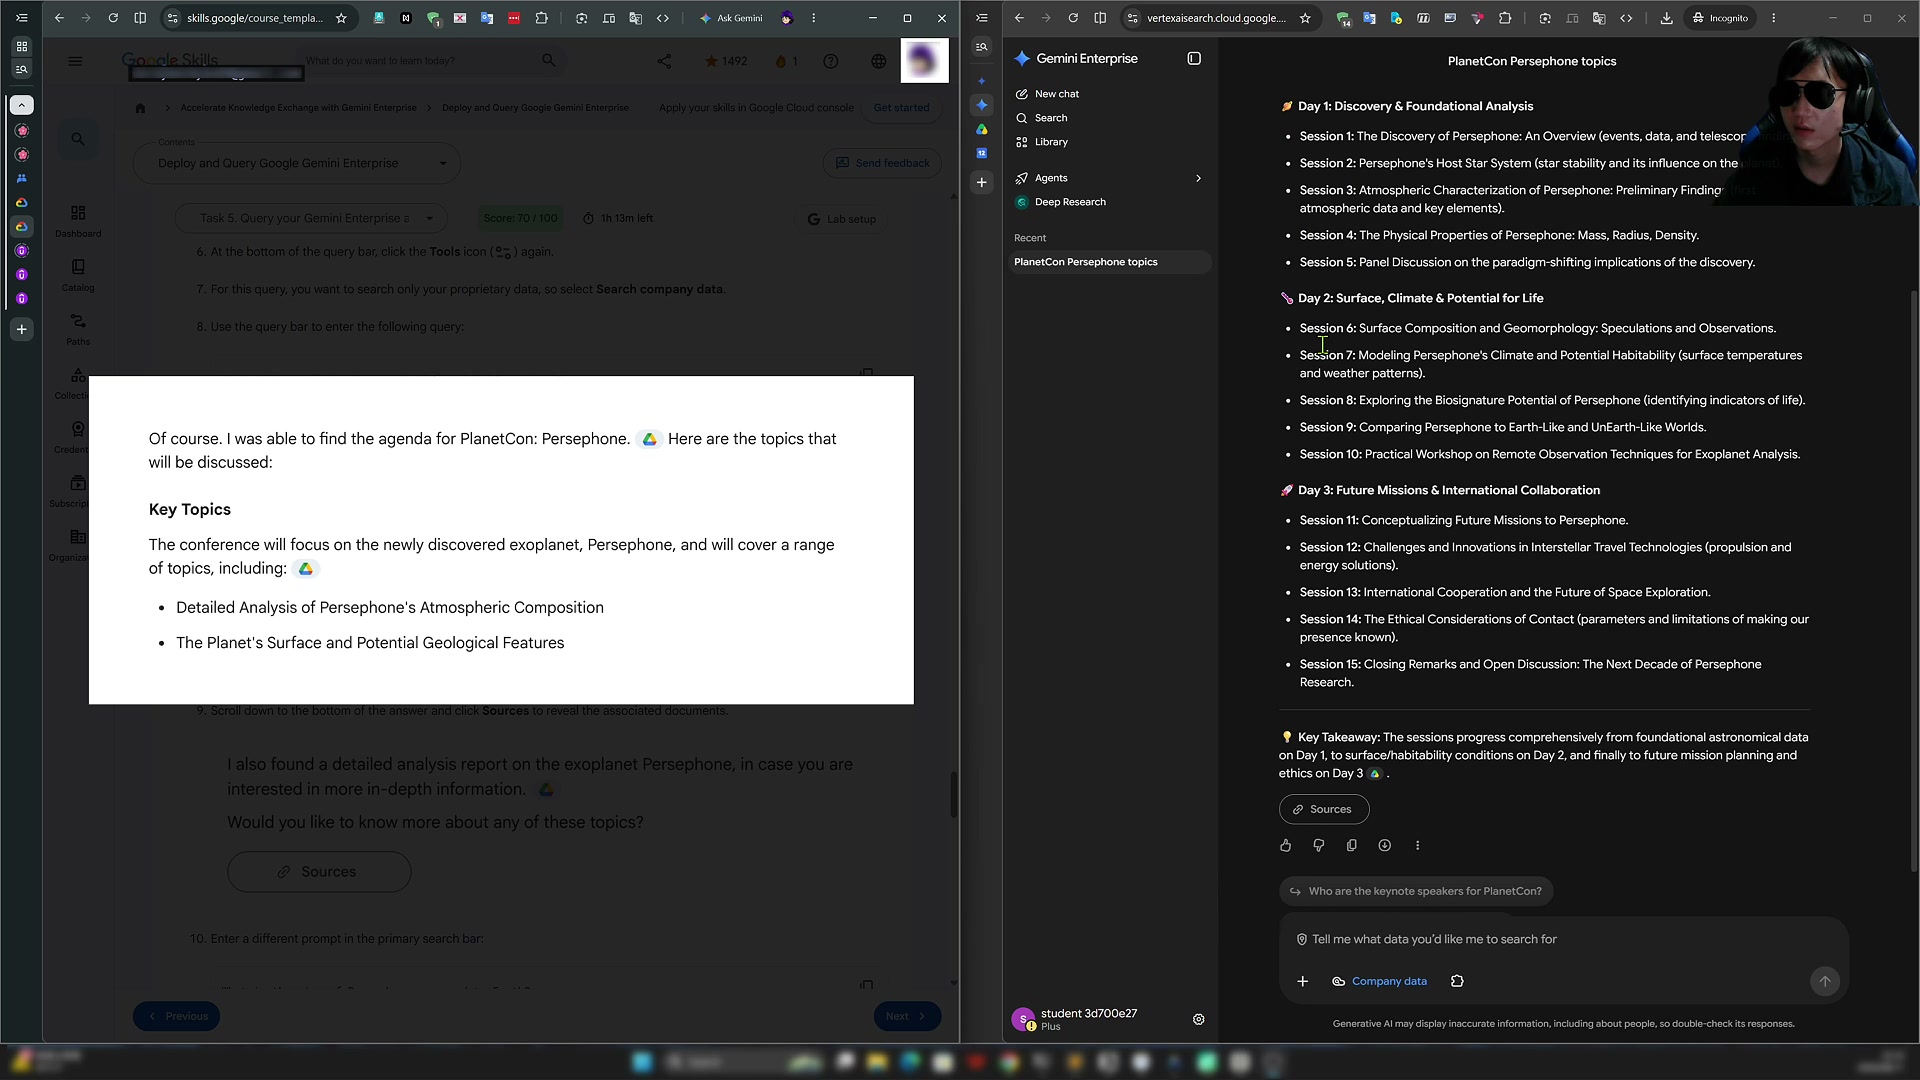This screenshot has width=1920, height=1080.
Task: Click Send feedback in Google Skills
Action: [x=882, y=163]
